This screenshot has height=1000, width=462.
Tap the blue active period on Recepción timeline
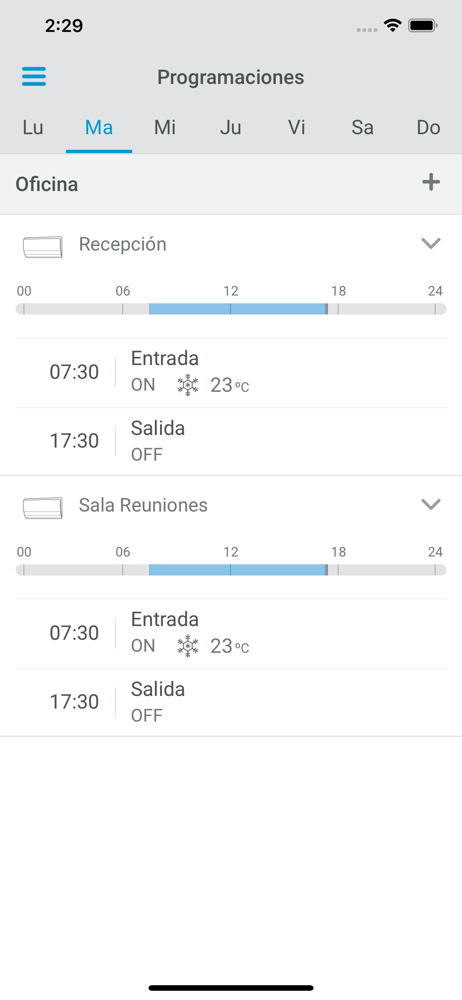click(x=238, y=309)
